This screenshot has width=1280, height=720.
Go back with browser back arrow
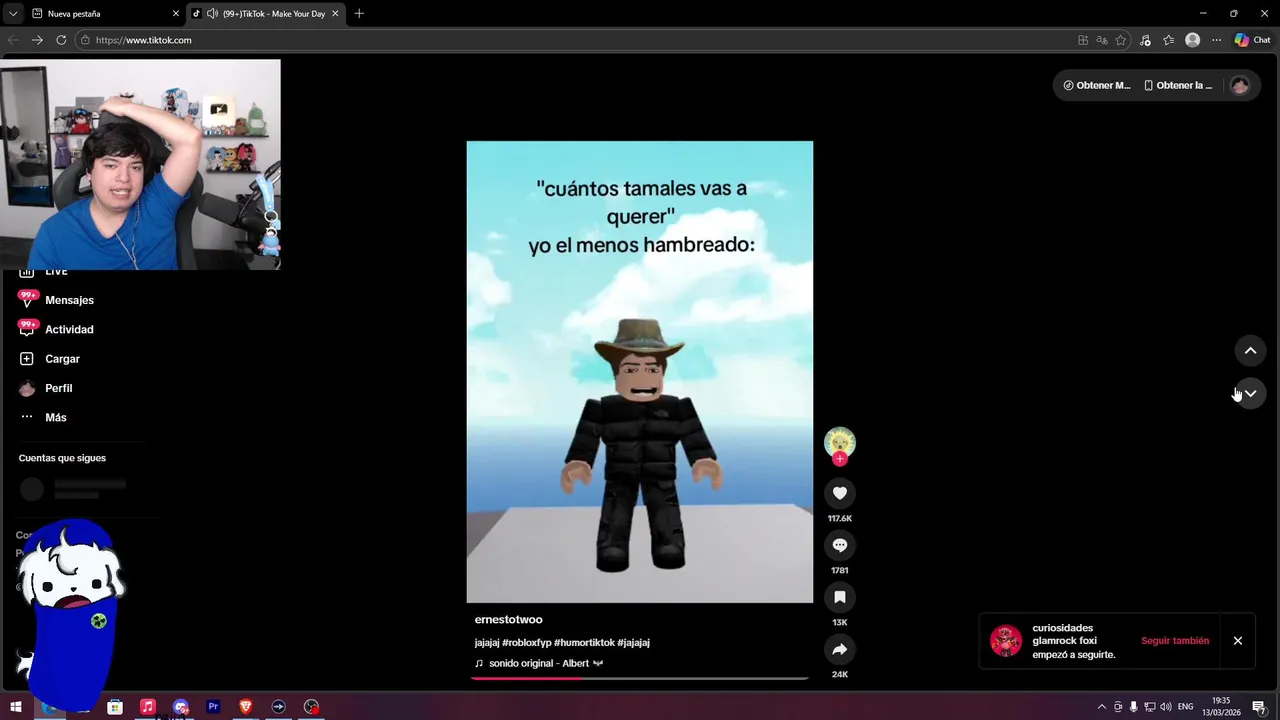(x=13, y=40)
